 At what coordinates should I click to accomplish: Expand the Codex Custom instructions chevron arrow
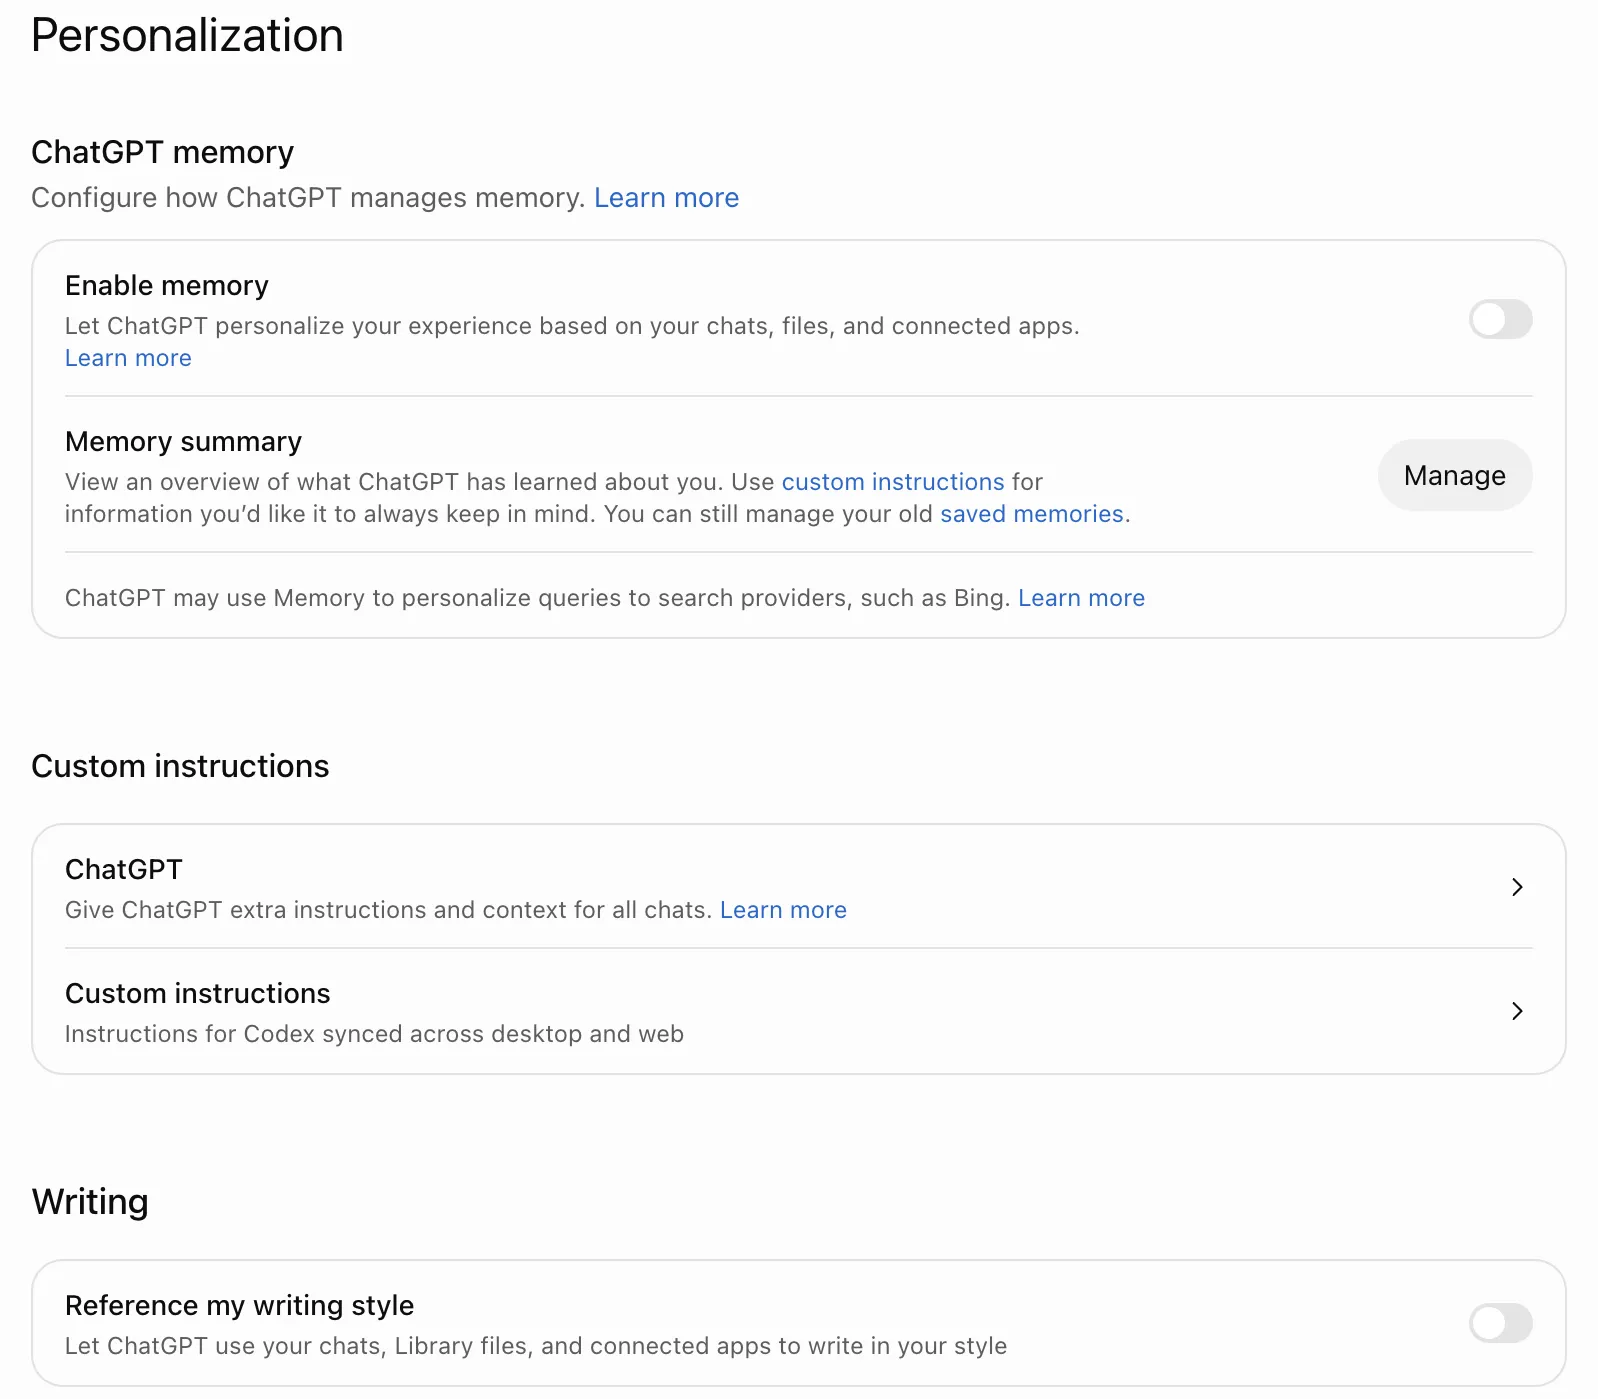(x=1517, y=1011)
